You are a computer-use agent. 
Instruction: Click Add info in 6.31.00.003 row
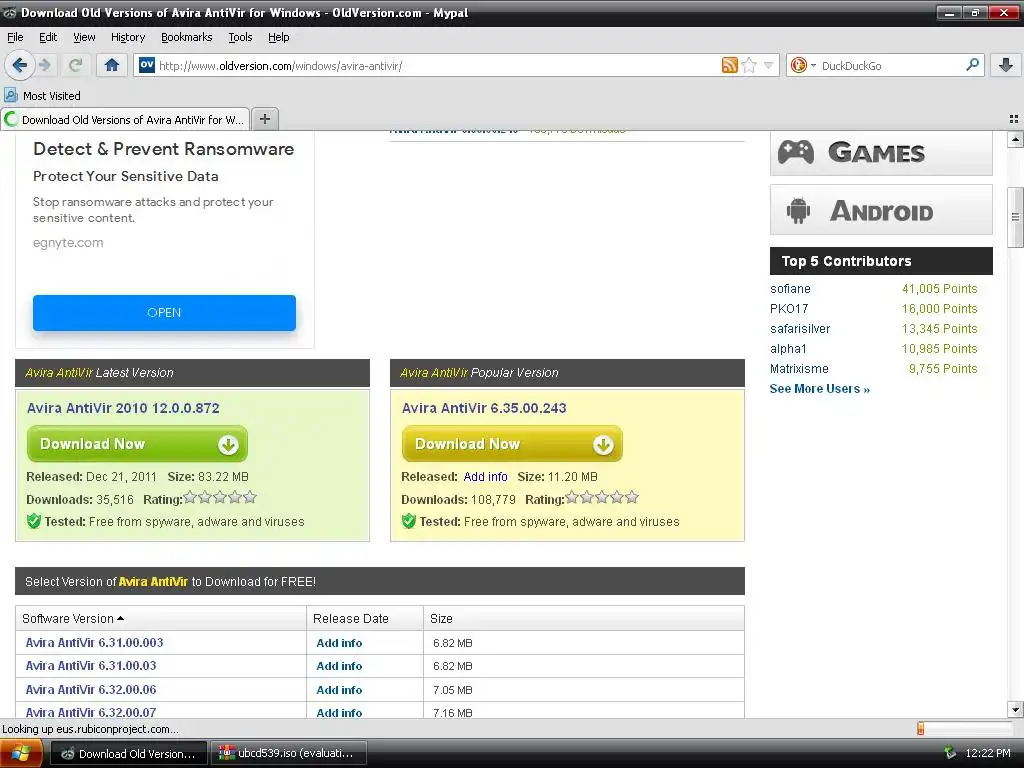tap(339, 643)
